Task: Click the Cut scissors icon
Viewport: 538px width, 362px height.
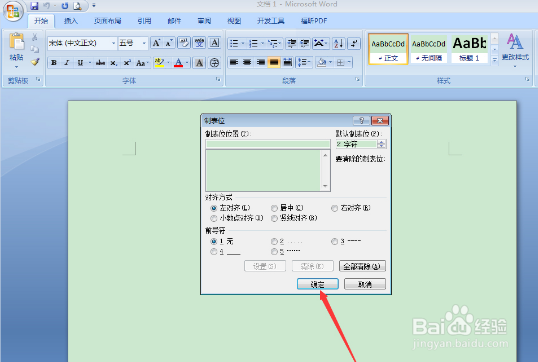Action: [35, 37]
